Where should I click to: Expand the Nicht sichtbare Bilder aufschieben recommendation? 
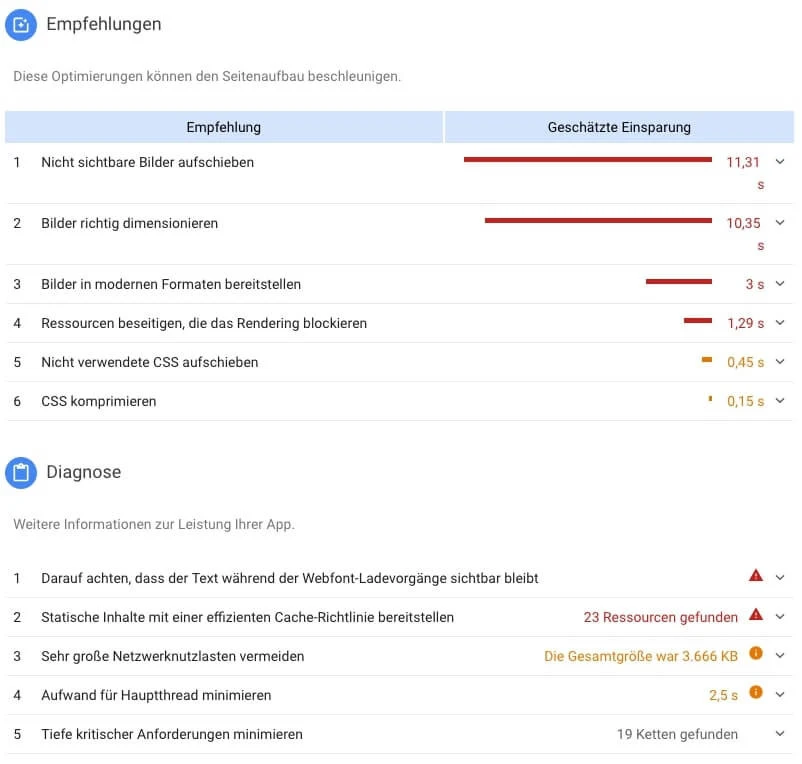(781, 161)
